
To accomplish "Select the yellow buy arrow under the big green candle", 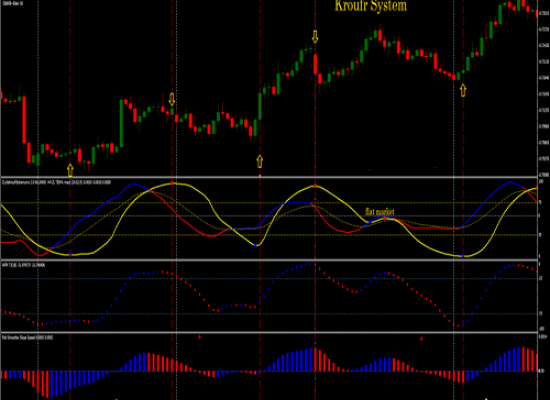I will (x=260, y=161).
